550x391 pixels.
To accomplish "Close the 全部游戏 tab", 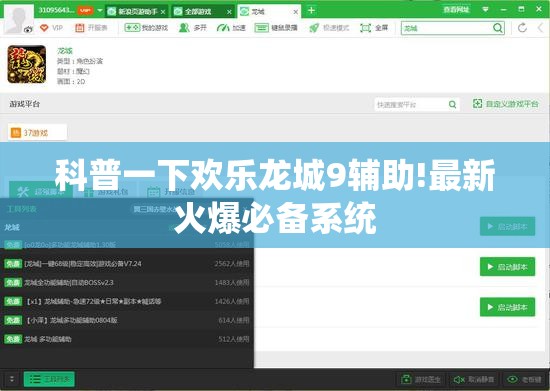I will point(229,12).
